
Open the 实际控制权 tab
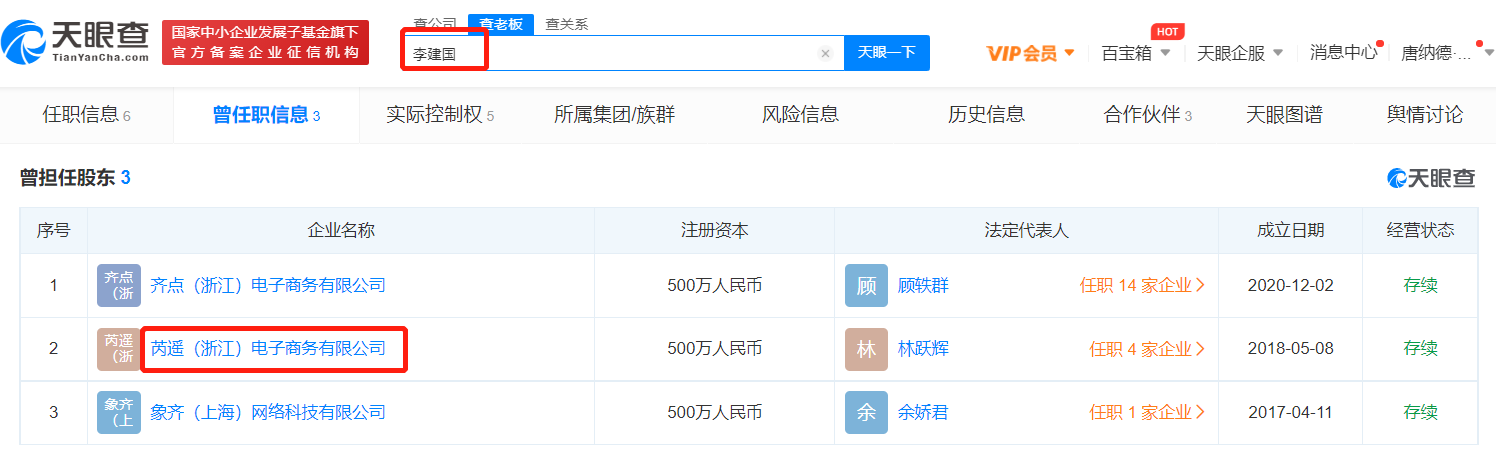point(440,115)
